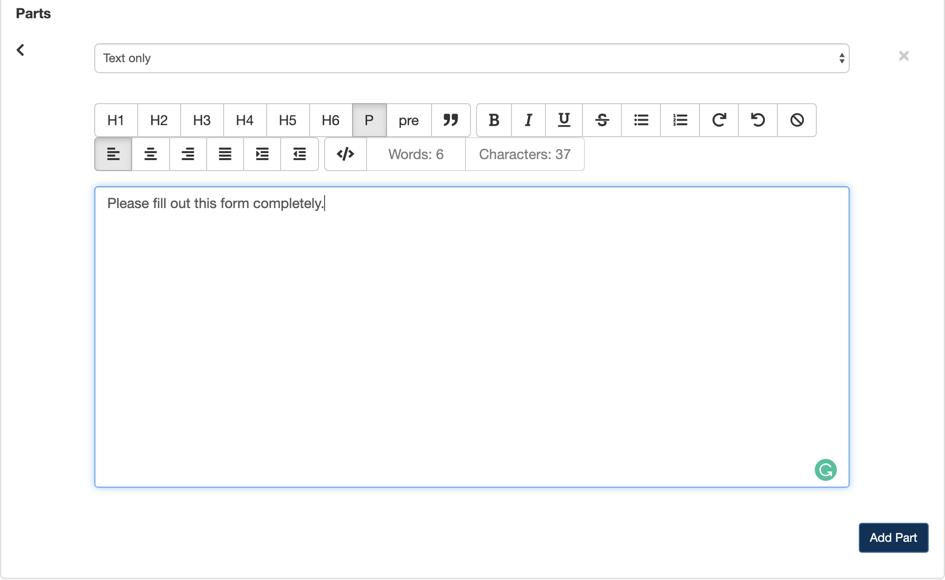
Task: Center align the text
Action: click(x=150, y=154)
